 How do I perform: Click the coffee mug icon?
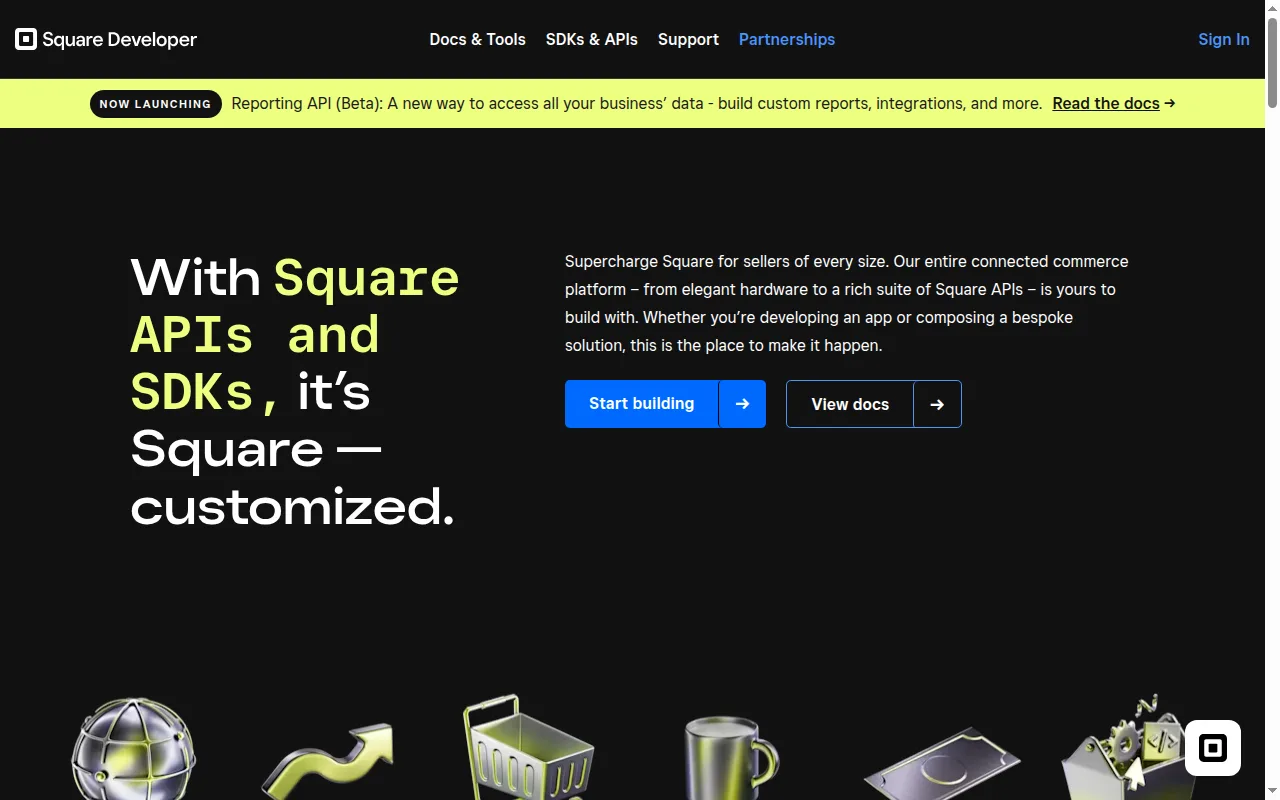[x=730, y=758]
